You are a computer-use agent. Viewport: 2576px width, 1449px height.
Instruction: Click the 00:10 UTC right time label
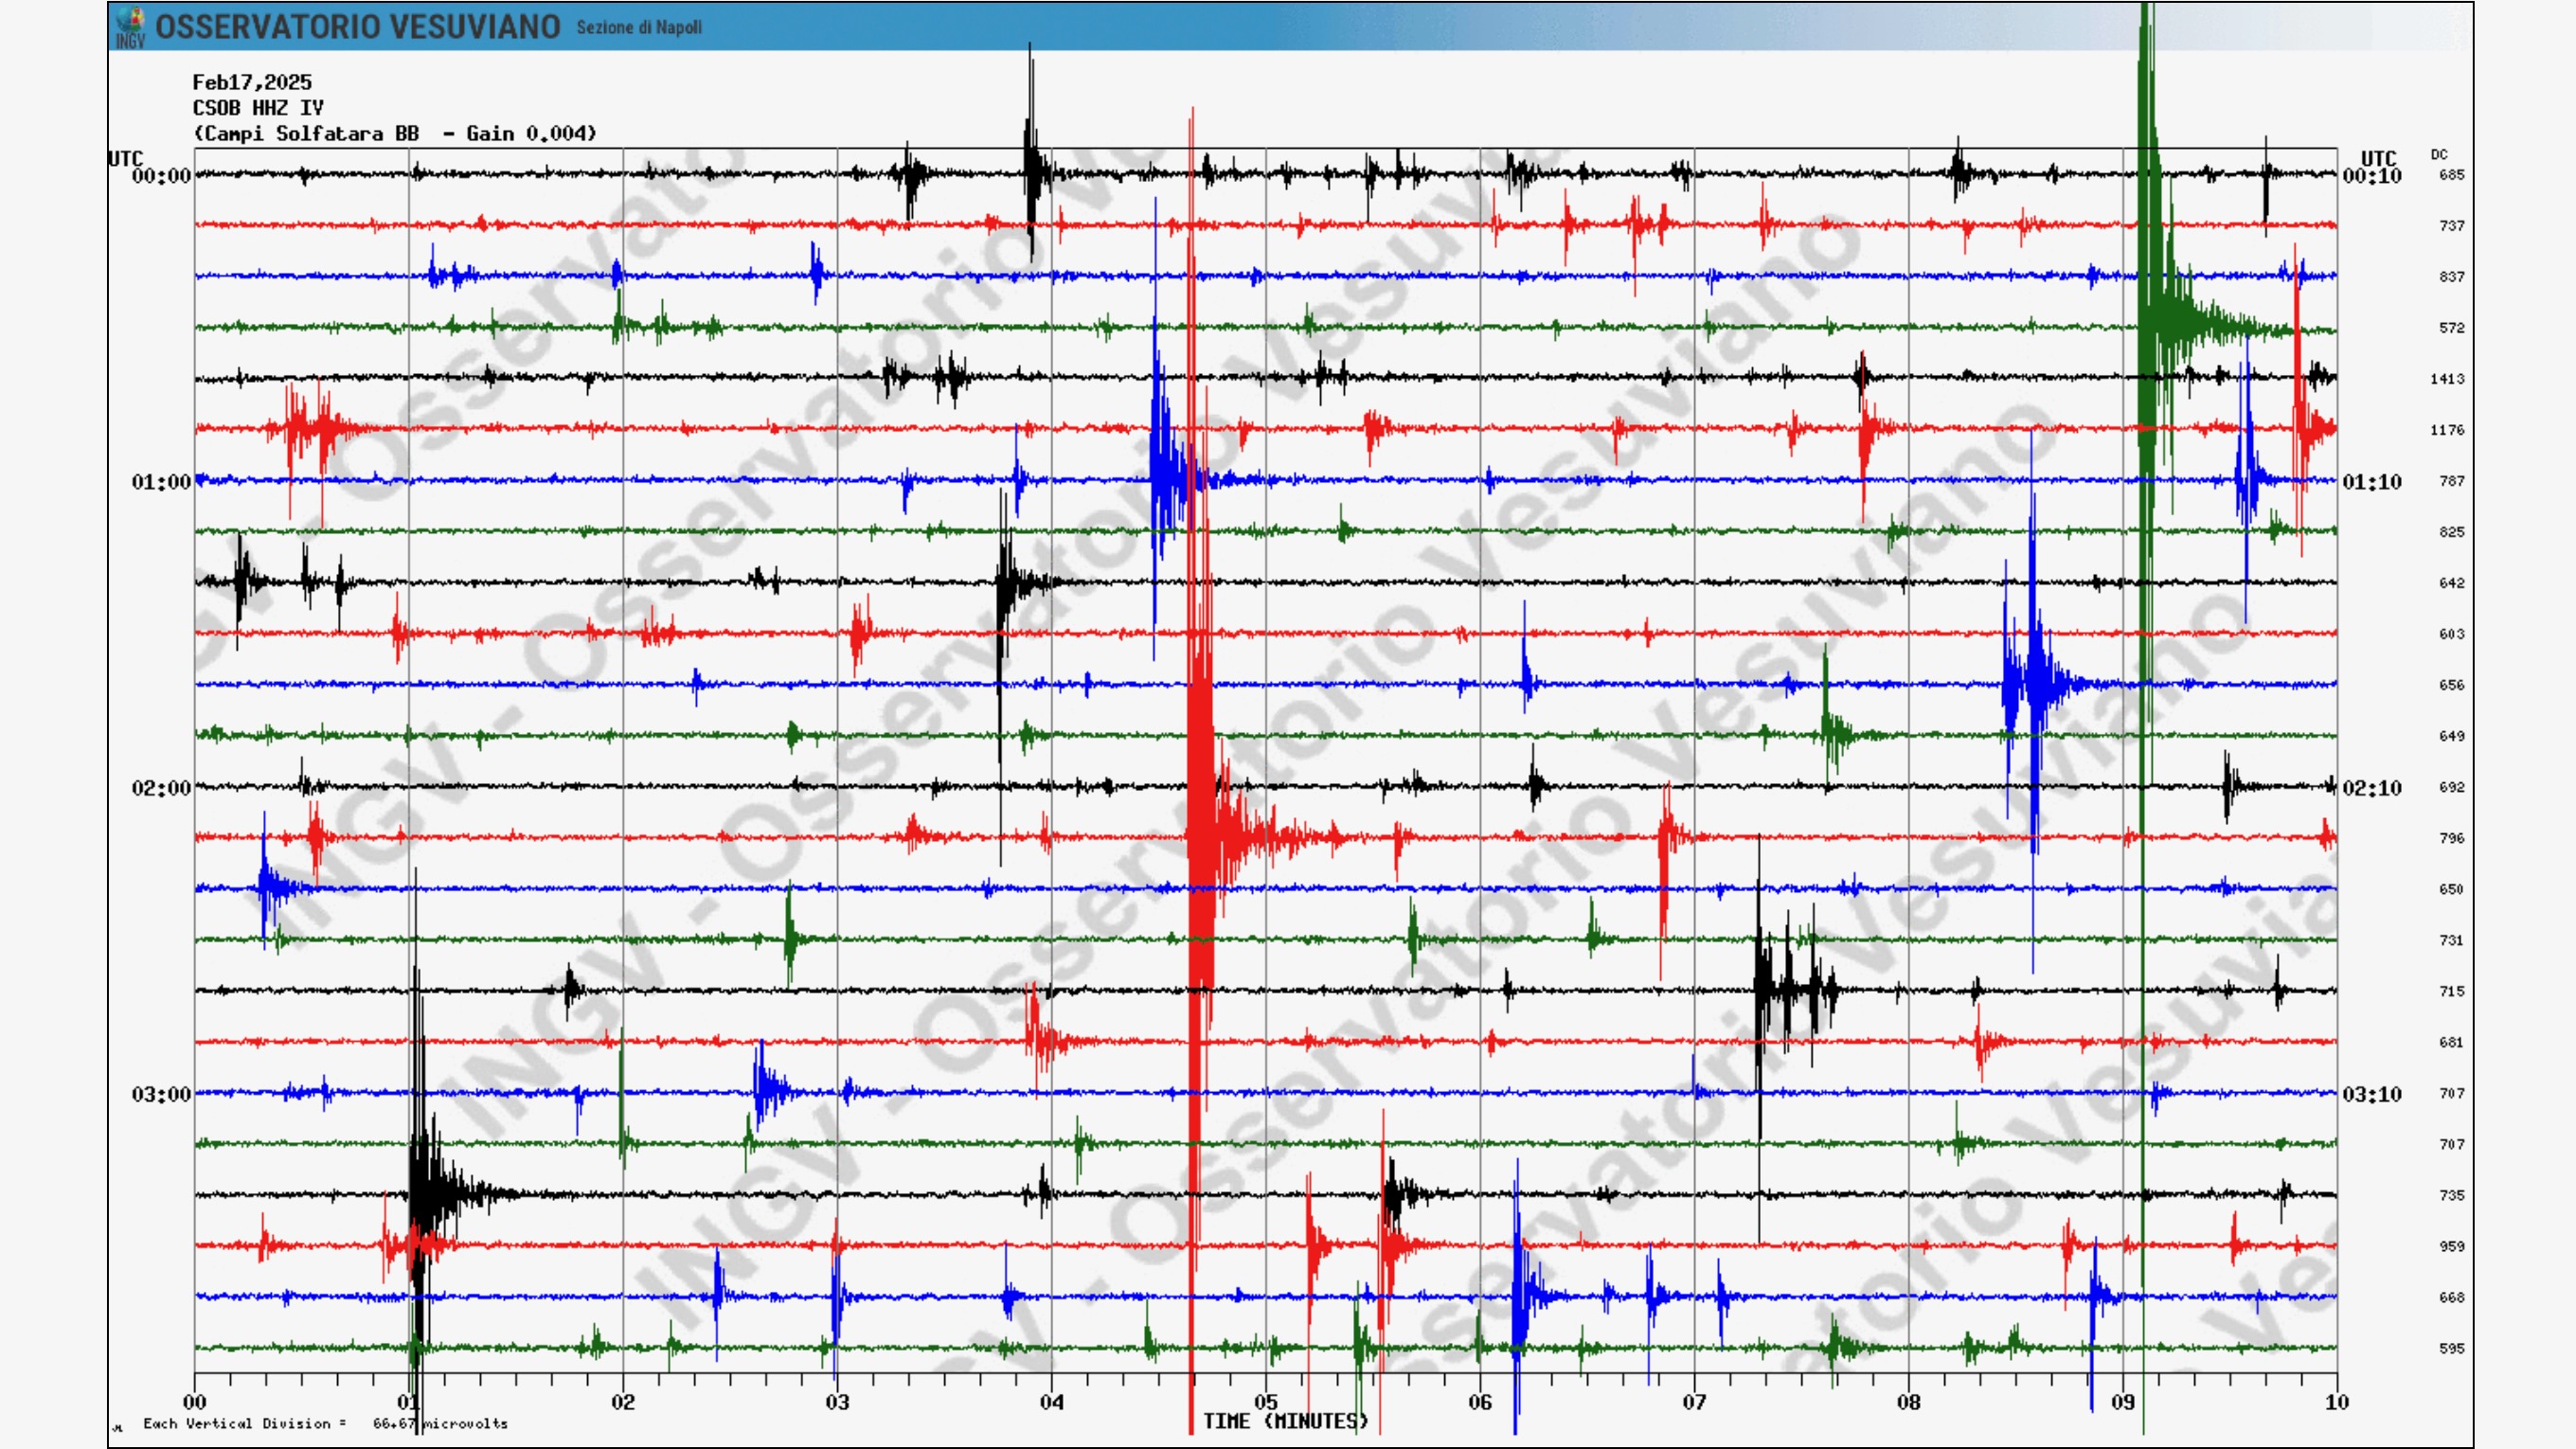pyautogui.click(x=2371, y=176)
